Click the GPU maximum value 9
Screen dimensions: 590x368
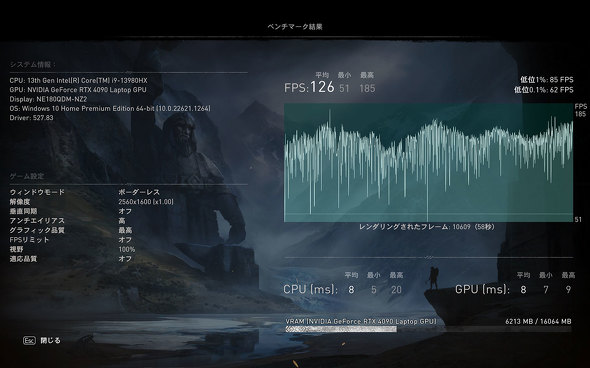click(568, 290)
